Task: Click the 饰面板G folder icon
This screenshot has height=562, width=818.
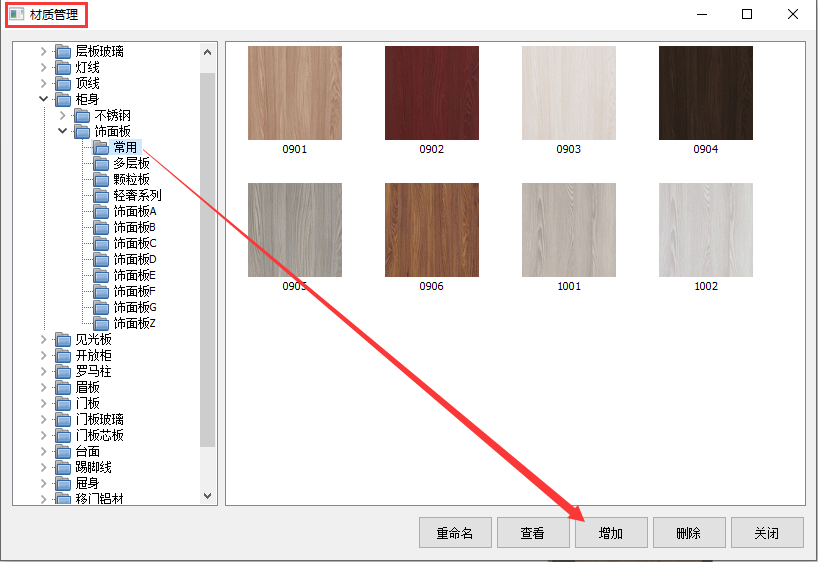Action: coord(101,308)
